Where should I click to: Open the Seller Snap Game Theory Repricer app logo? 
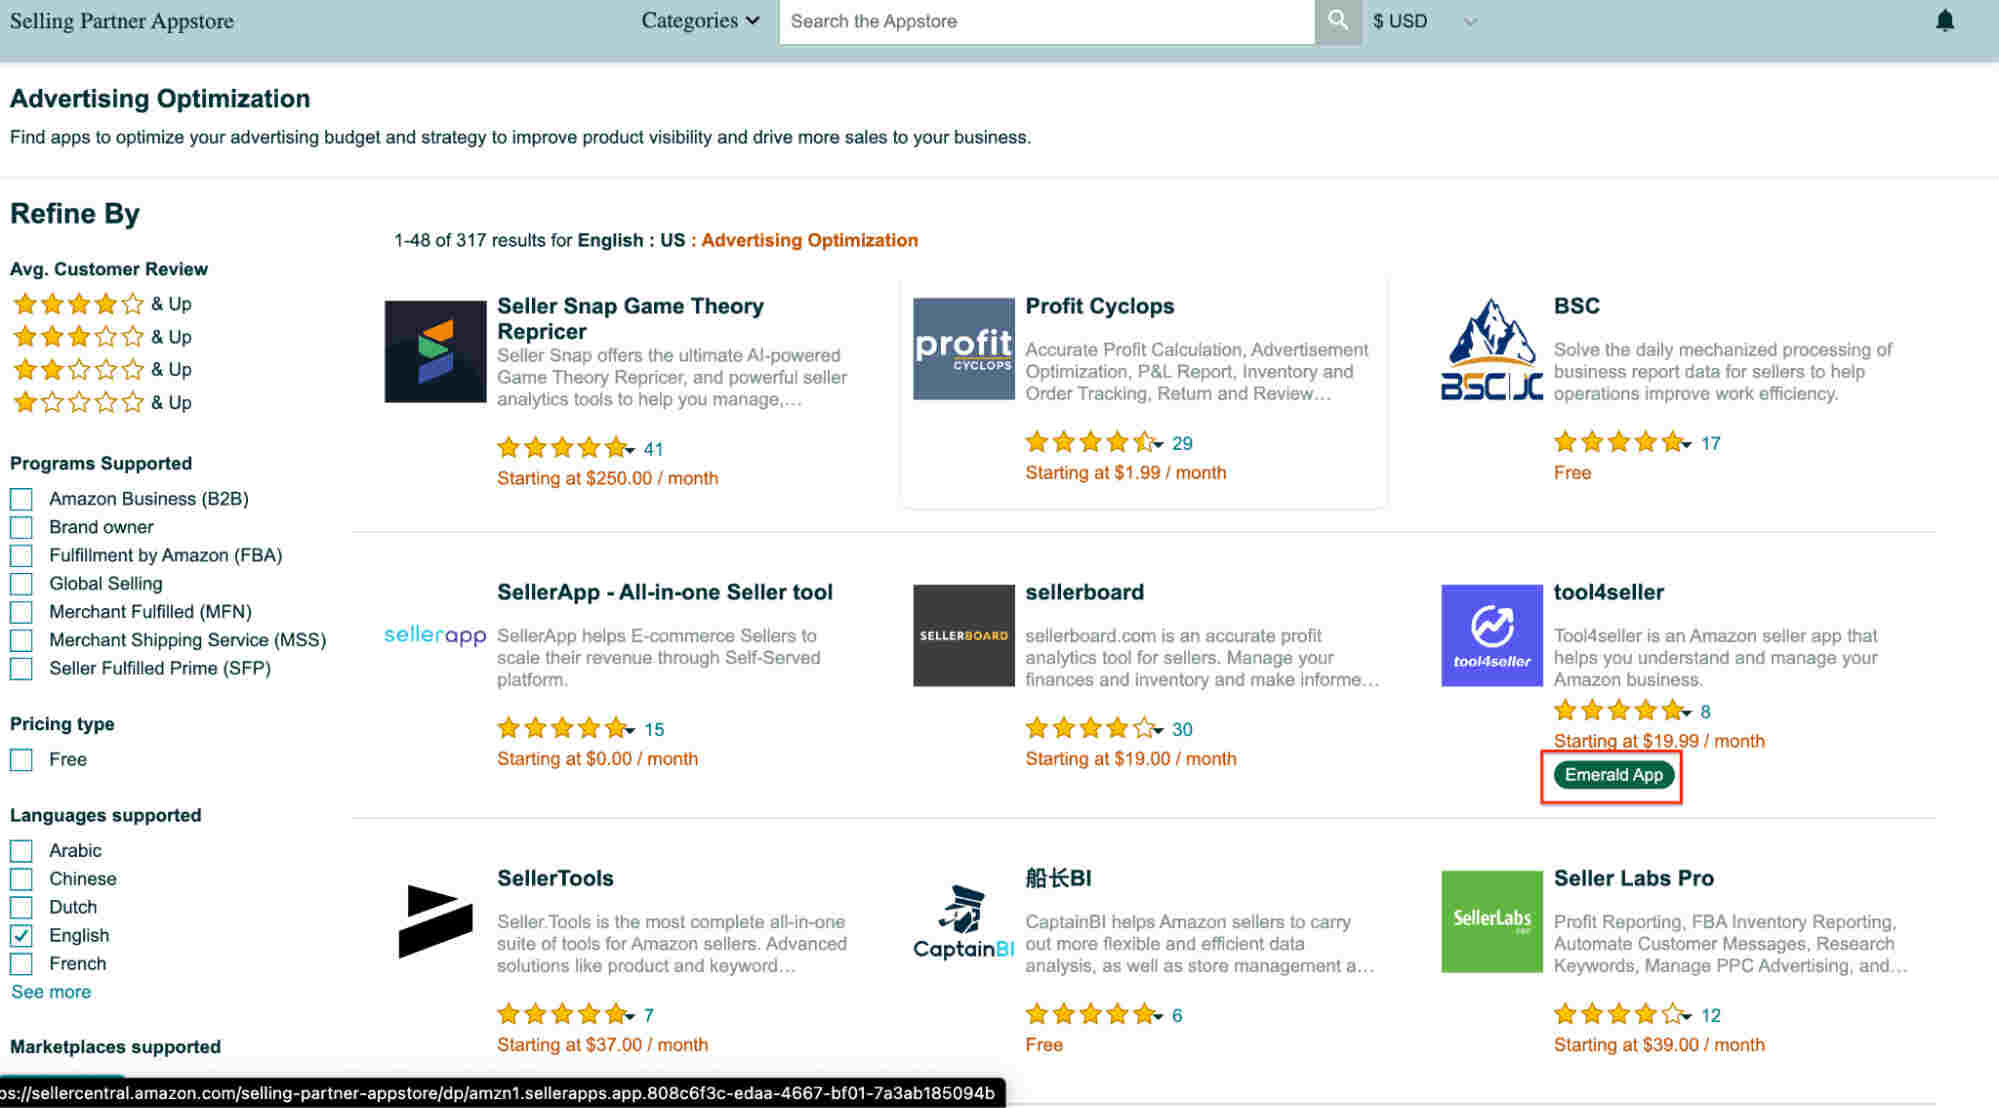click(x=434, y=352)
